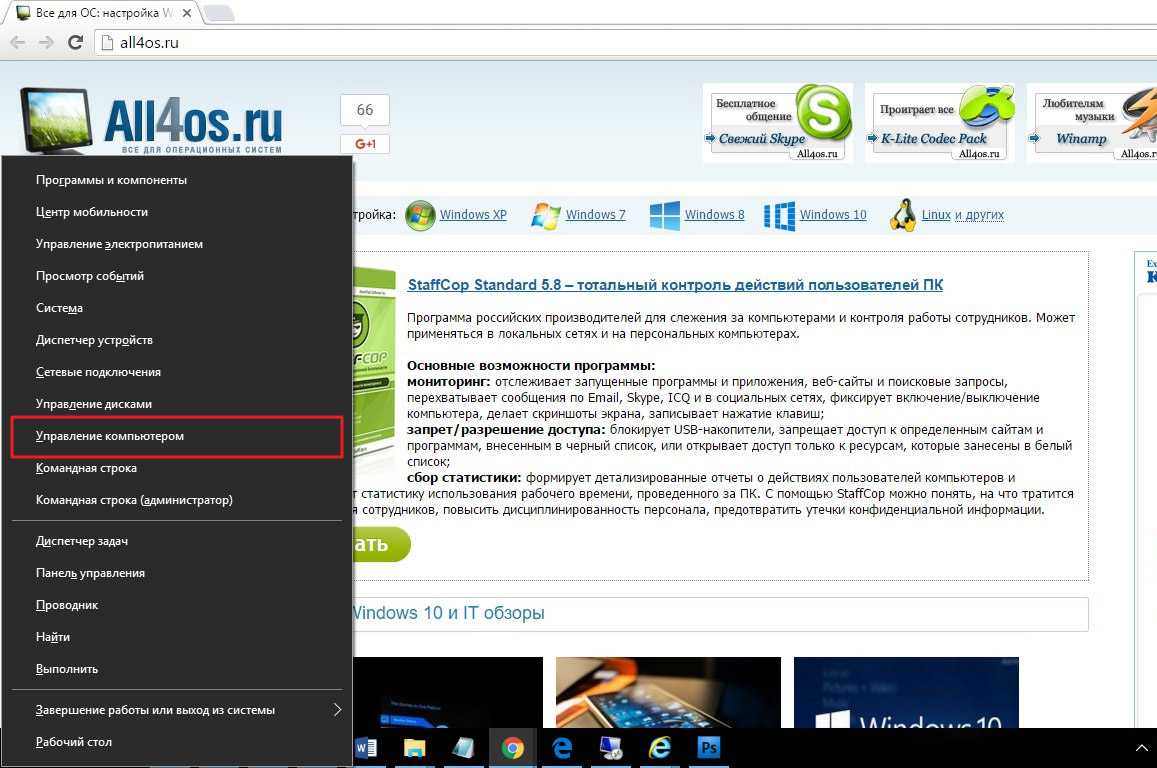Click the Windows XP logo icon
The height and width of the screenshot is (768, 1157).
click(420, 215)
